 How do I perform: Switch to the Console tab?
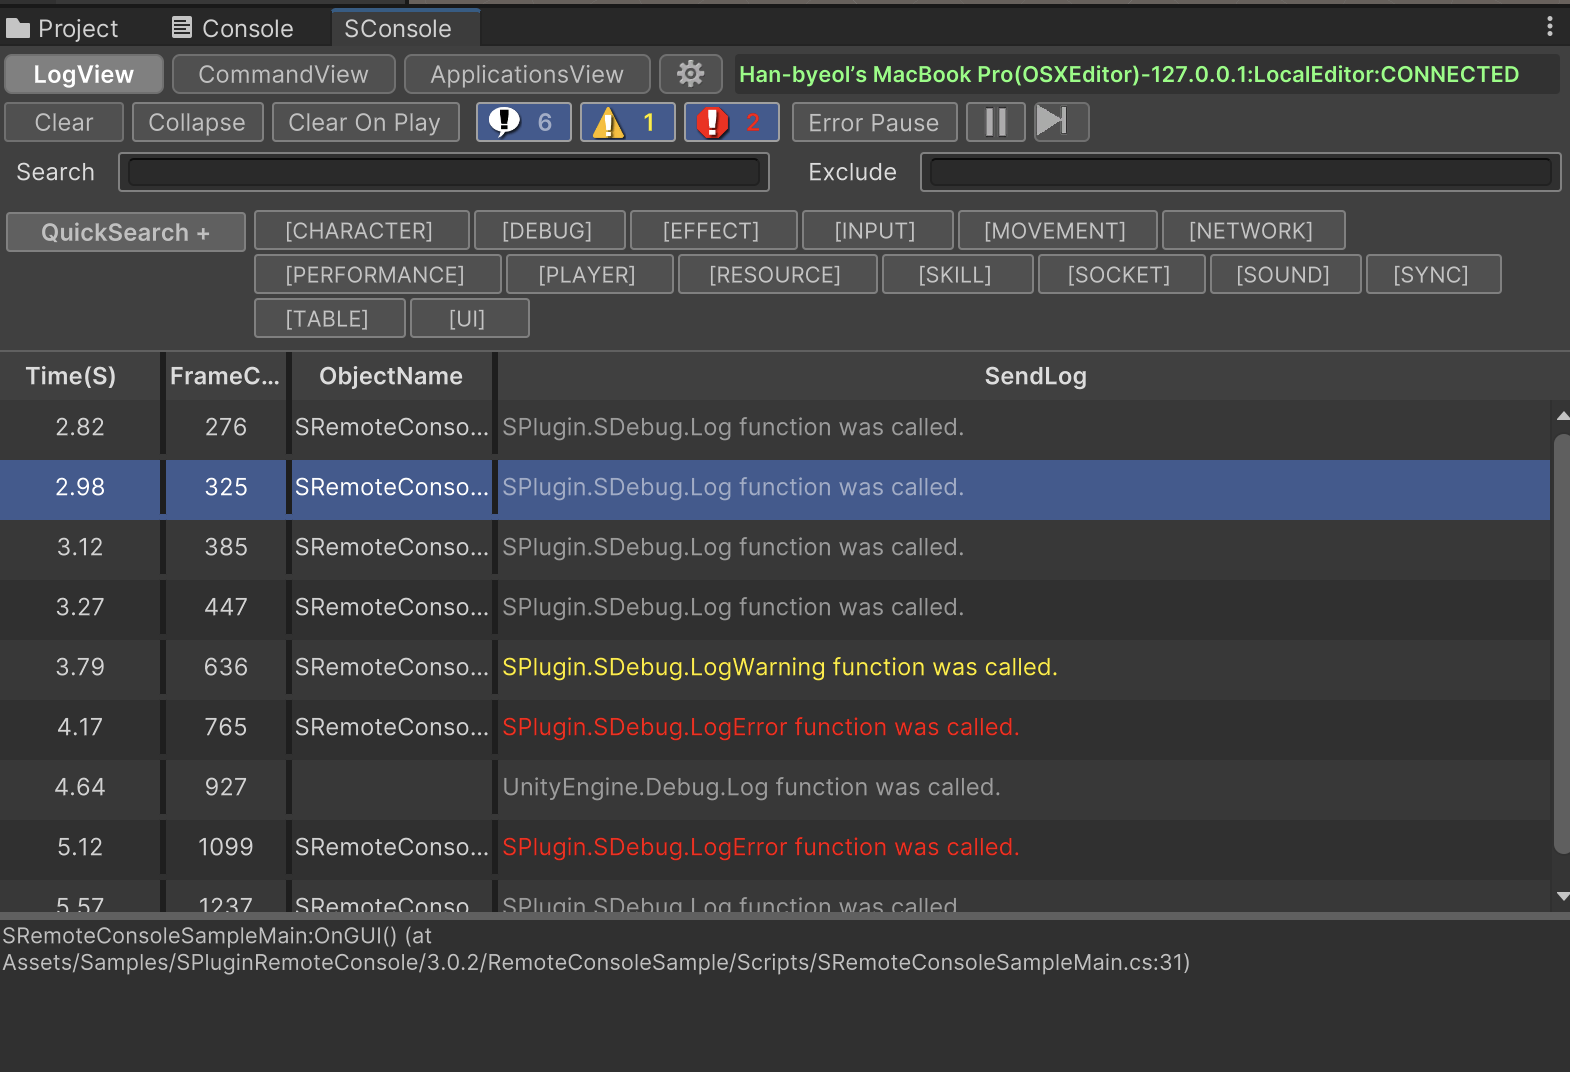click(x=232, y=28)
